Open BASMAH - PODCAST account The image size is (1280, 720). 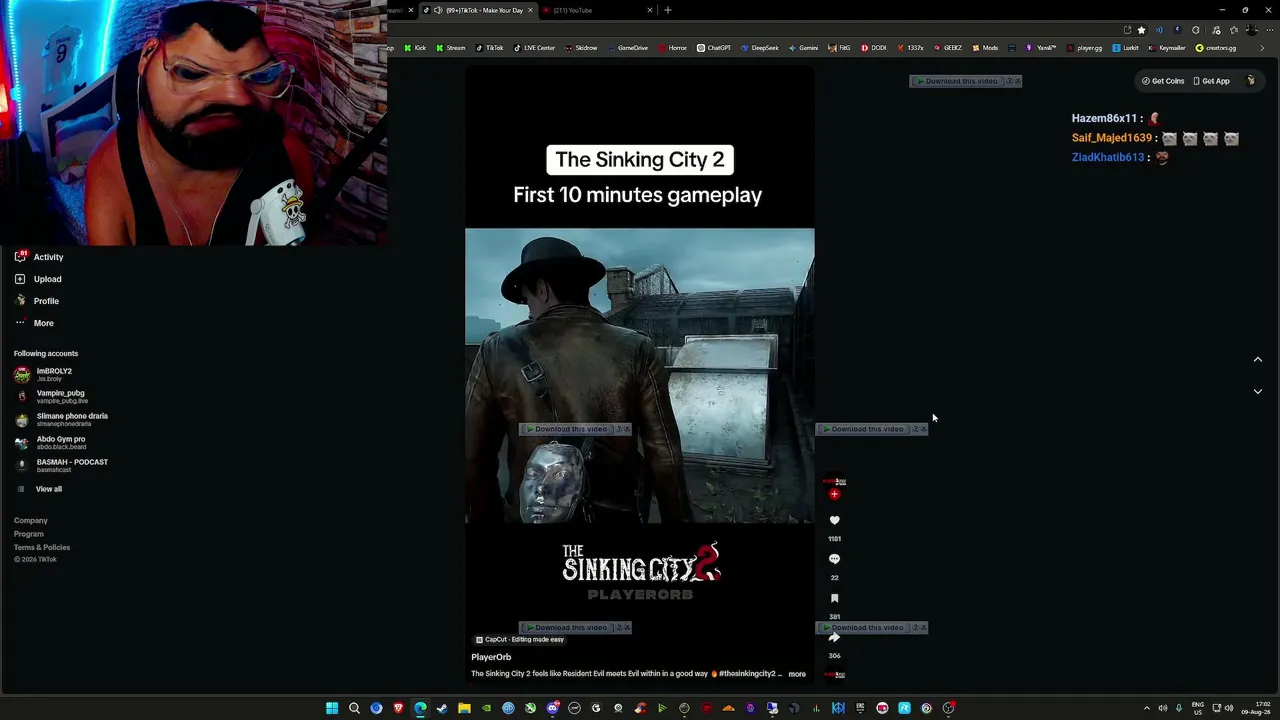[61, 466]
